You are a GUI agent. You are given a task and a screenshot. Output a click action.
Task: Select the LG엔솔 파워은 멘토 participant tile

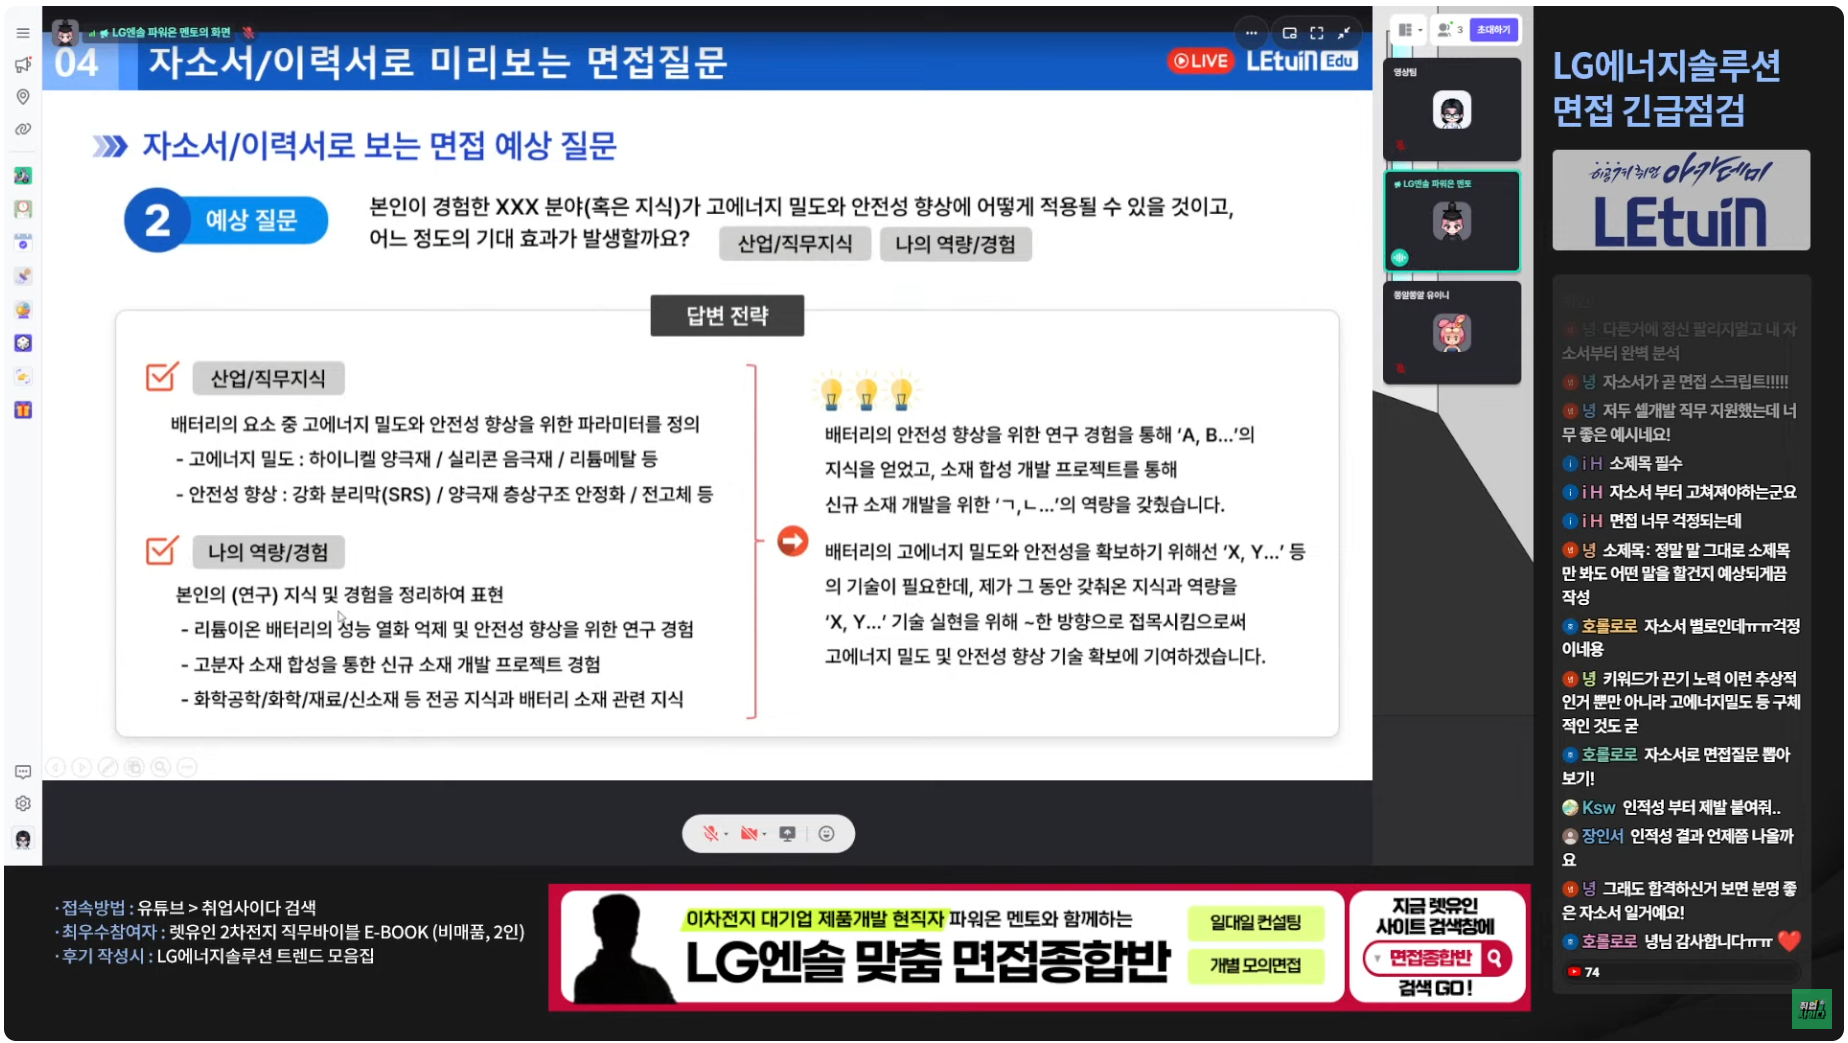[x=1451, y=221]
